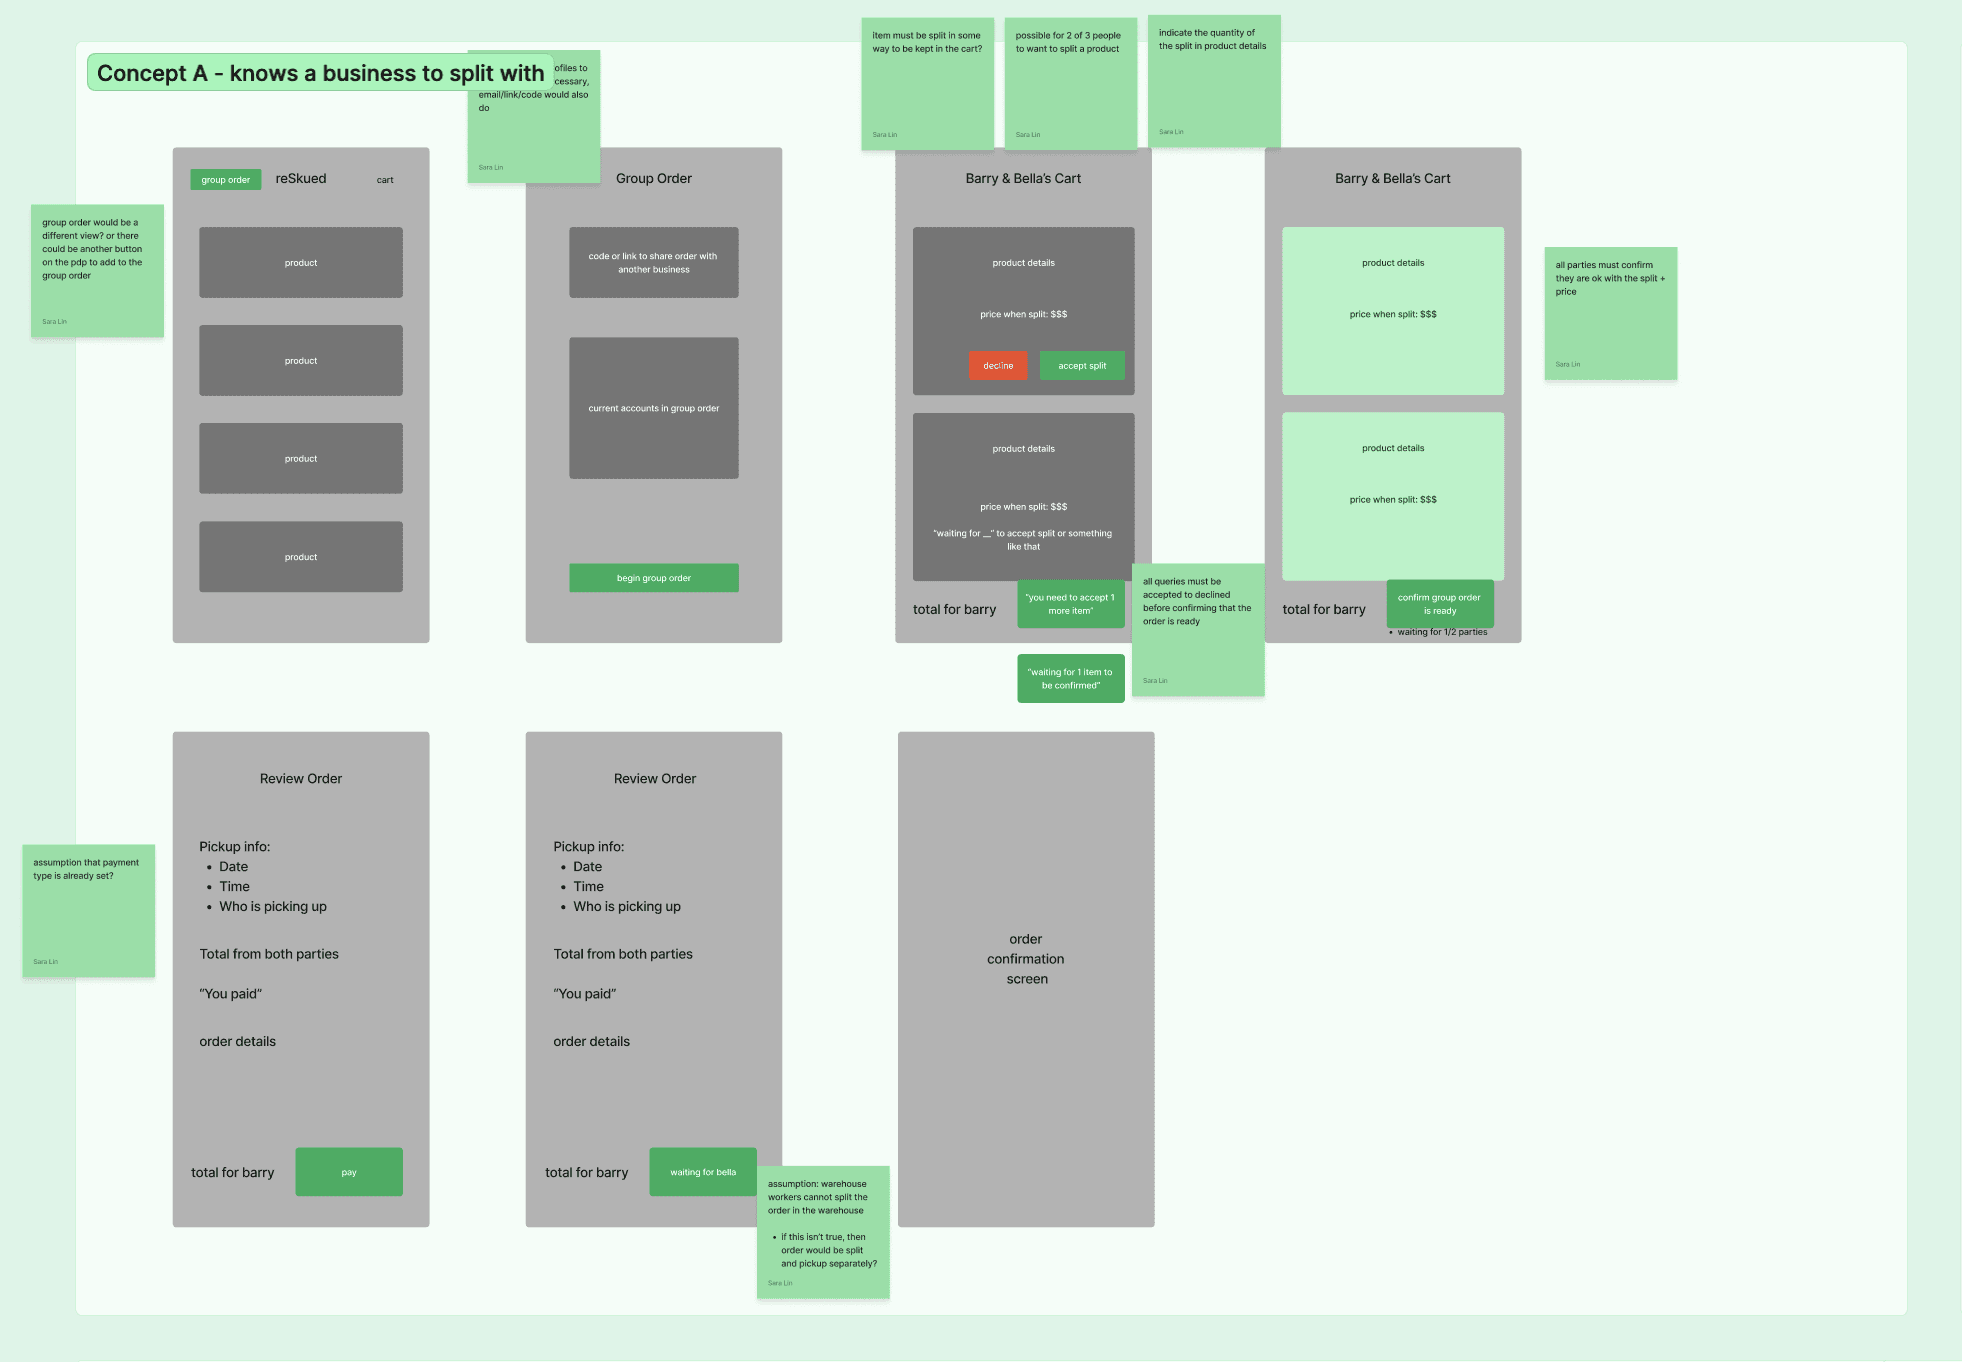
Task: Click the green 'group order' button
Action: [x=225, y=180]
